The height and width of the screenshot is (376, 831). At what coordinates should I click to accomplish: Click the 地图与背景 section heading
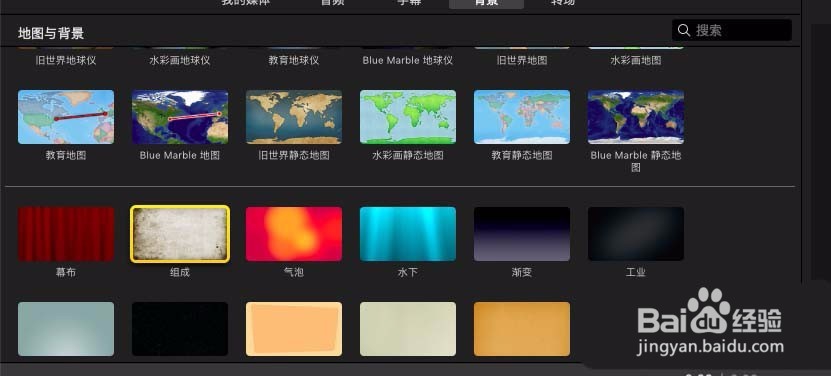(51, 33)
